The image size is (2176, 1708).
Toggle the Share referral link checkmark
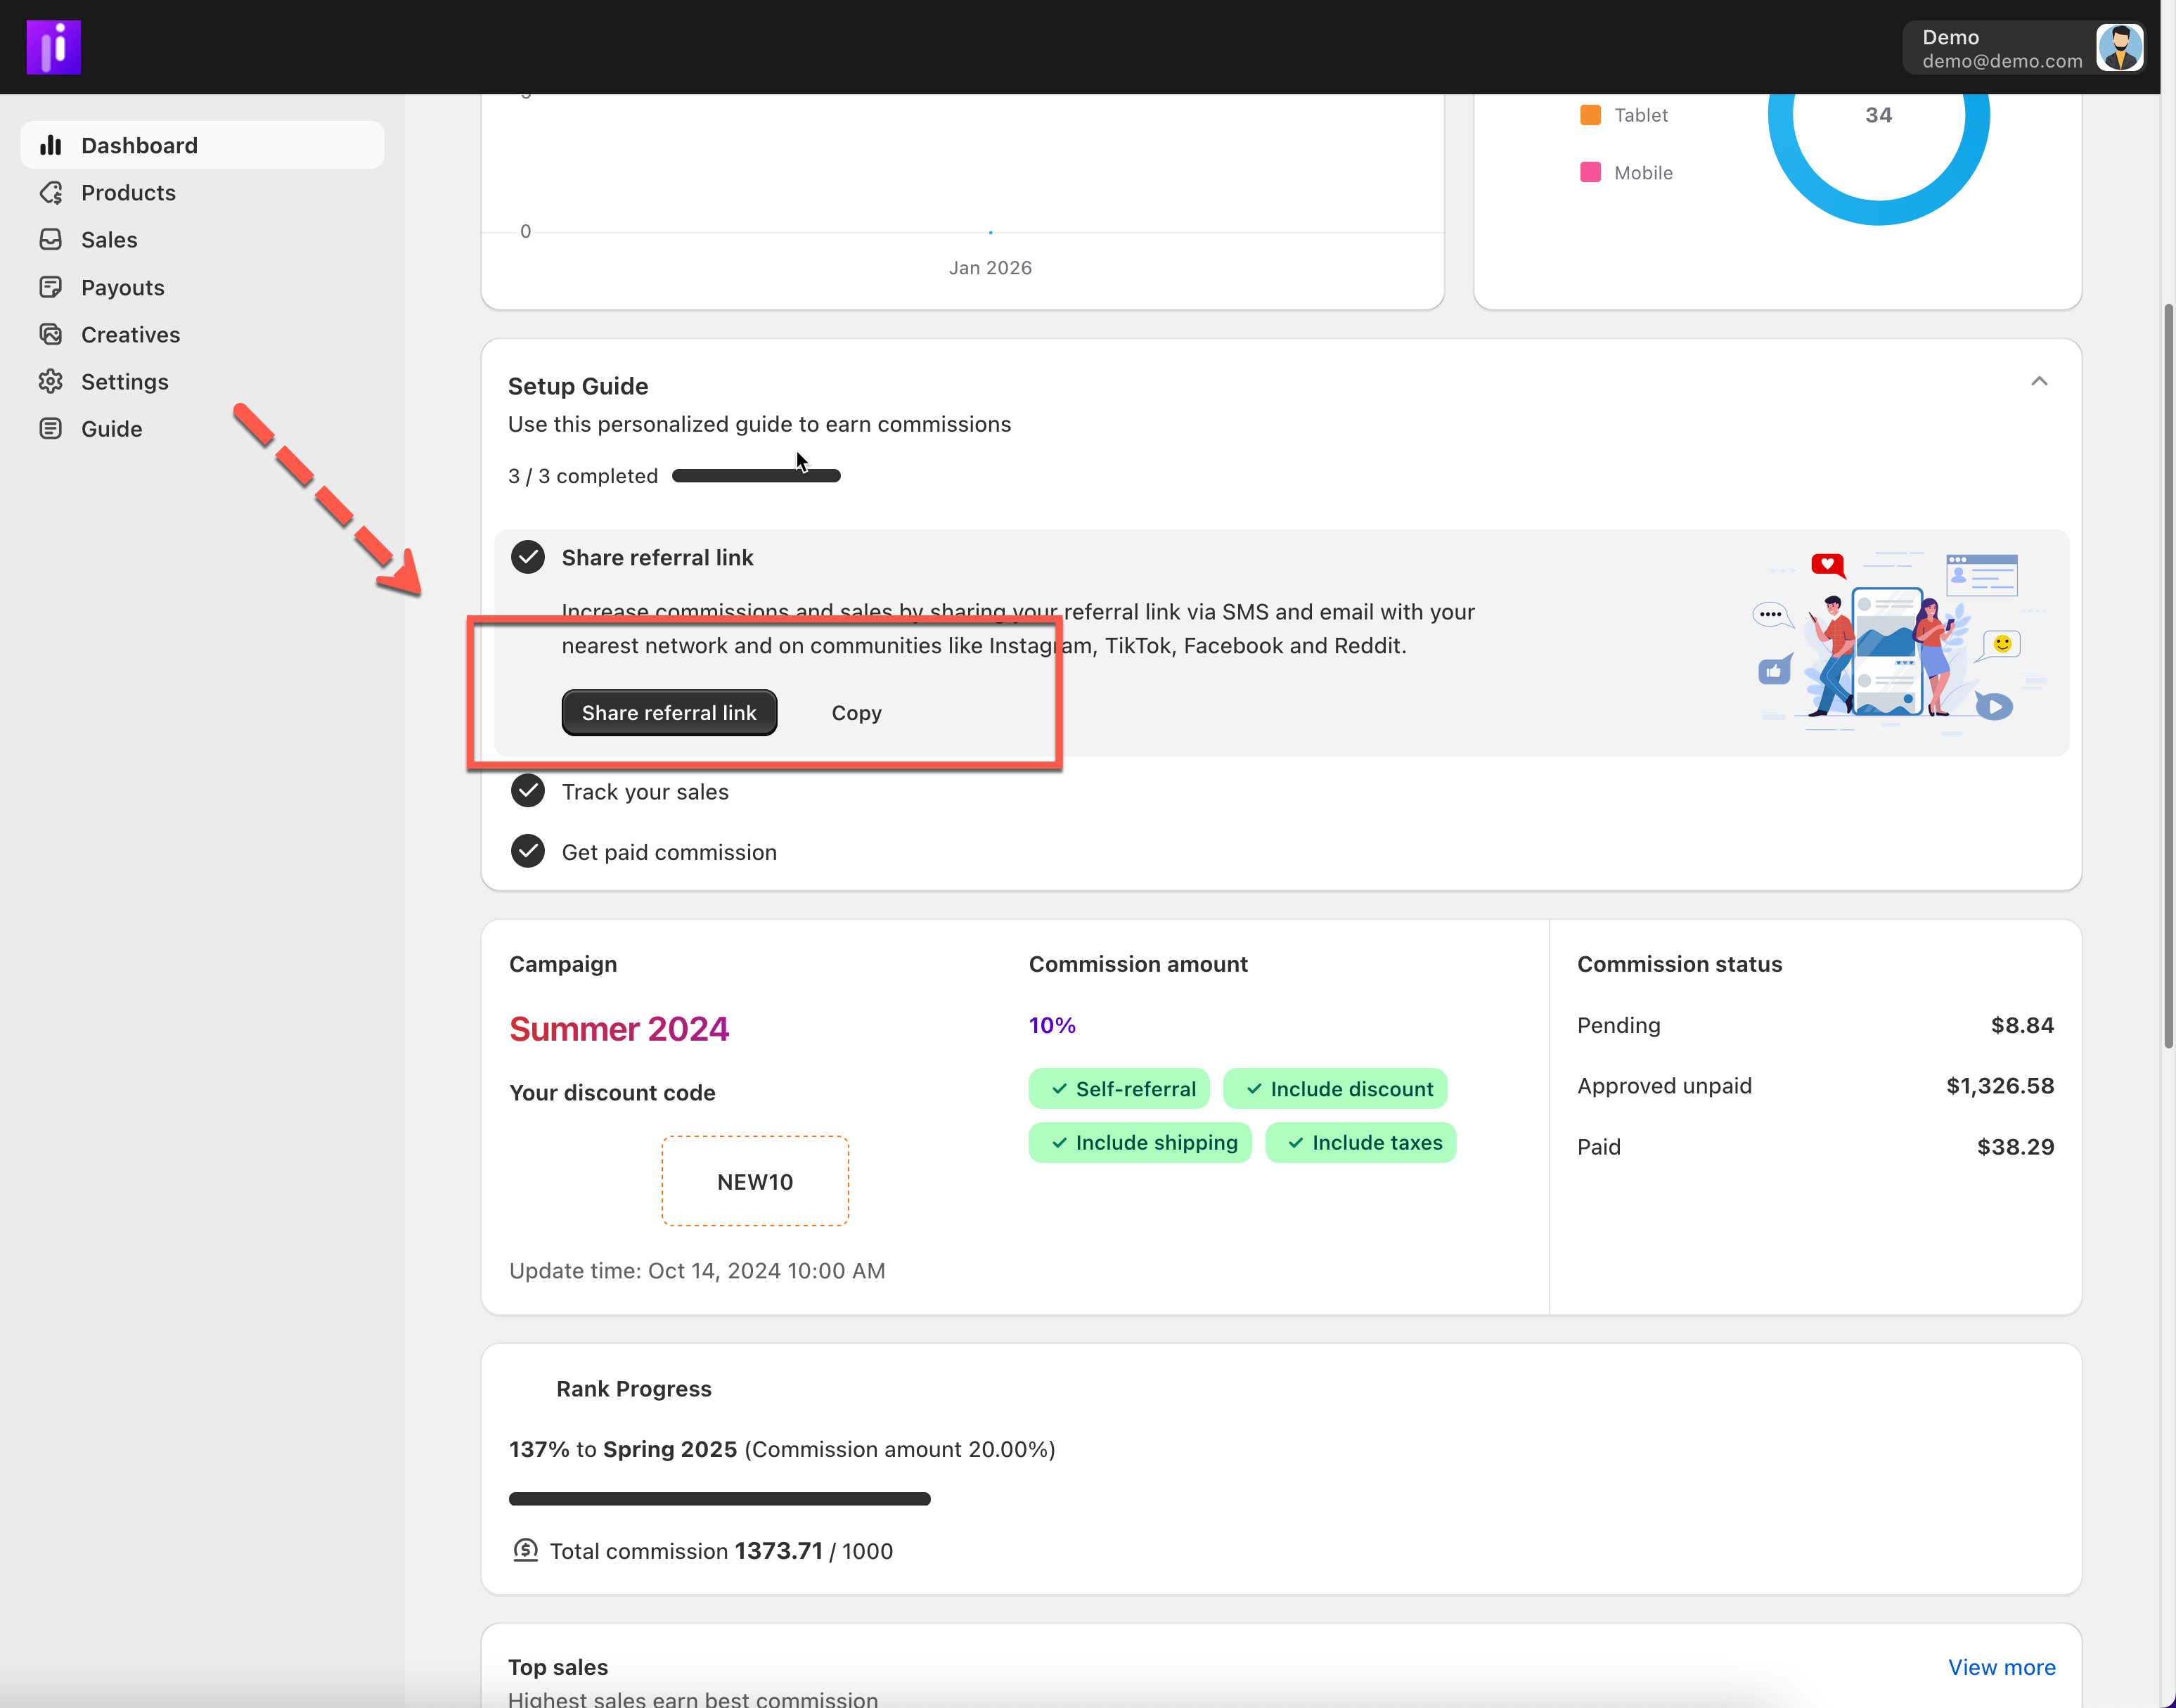point(528,557)
